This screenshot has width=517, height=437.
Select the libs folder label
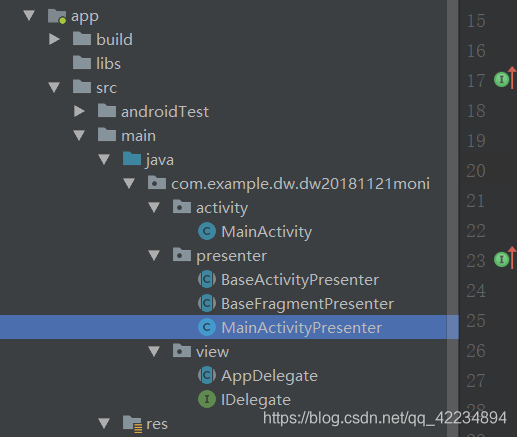[108, 64]
